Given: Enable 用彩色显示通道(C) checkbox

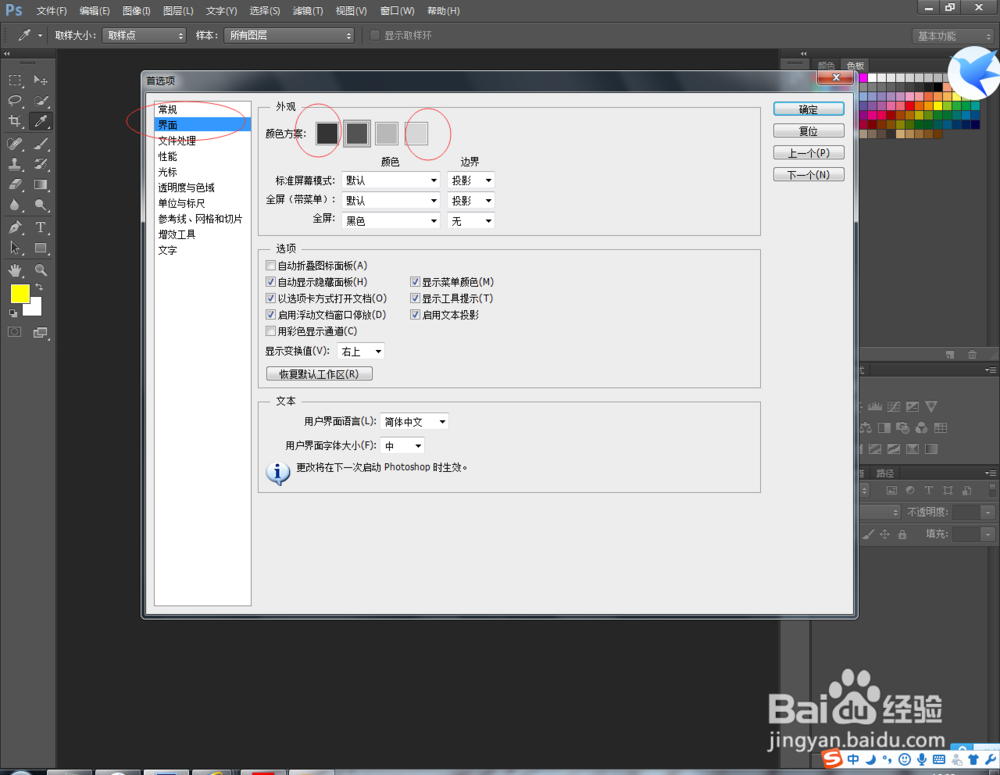Looking at the screenshot, I should (x=270, y=331).
